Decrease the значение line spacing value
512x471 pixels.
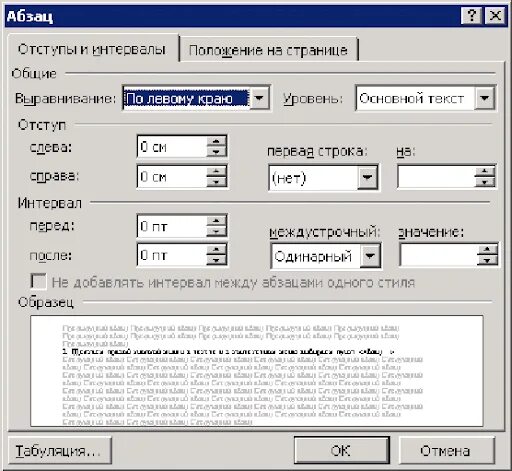tap(487, 260)
